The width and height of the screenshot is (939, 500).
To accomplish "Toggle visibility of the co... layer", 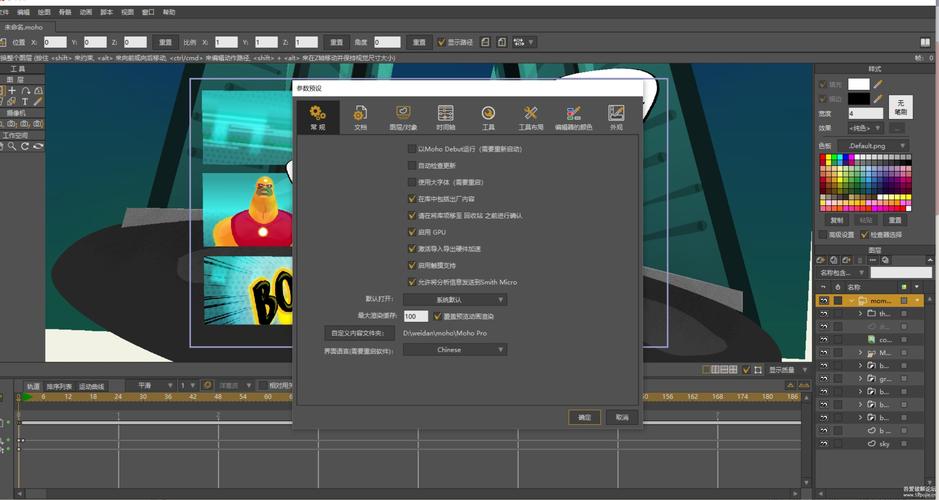I will [x=824, y=340].
